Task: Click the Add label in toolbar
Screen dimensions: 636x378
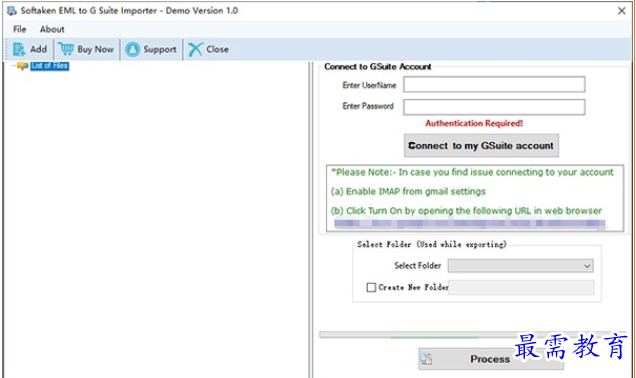Action: point(39,49)
